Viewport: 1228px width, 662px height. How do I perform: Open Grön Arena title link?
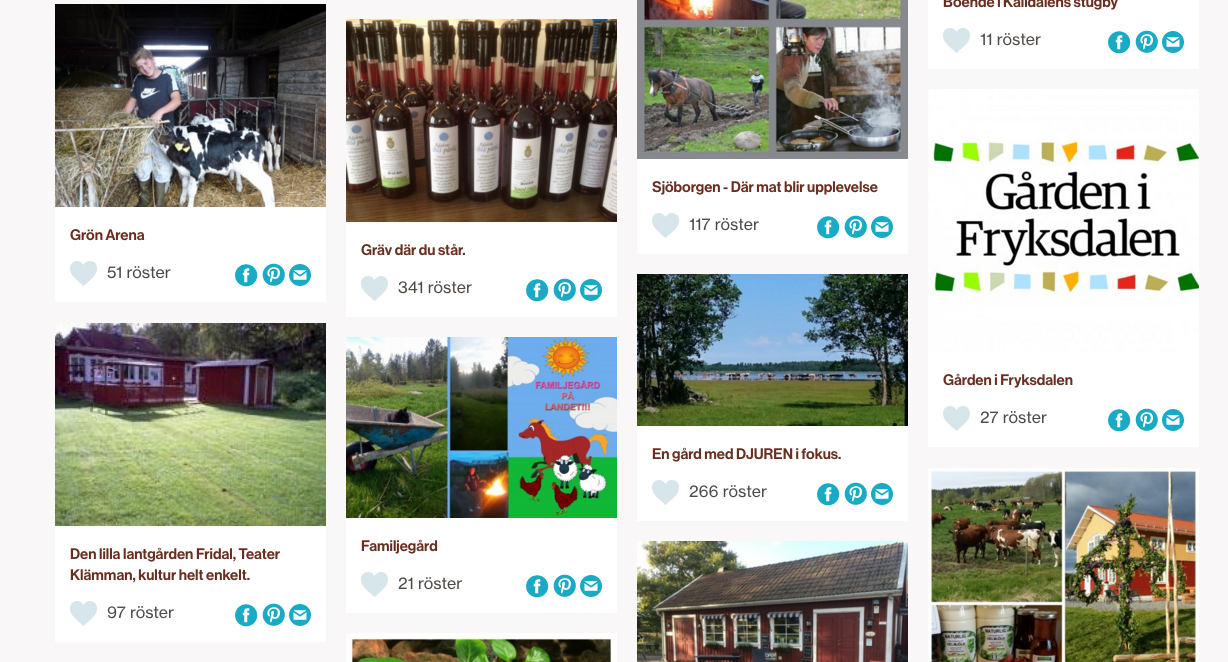[x=107, y=235]
